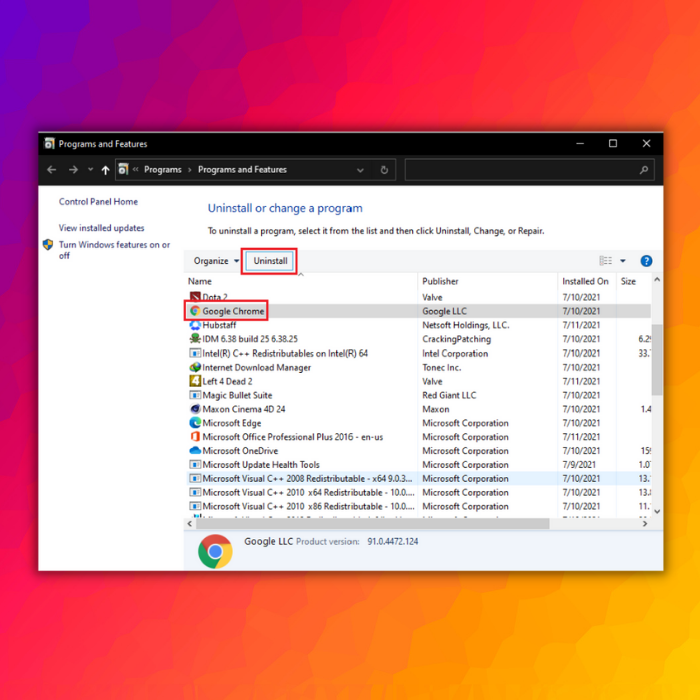Sort by Installed On column header
This screenshot has width=700, height=700.
pos(585,281)
